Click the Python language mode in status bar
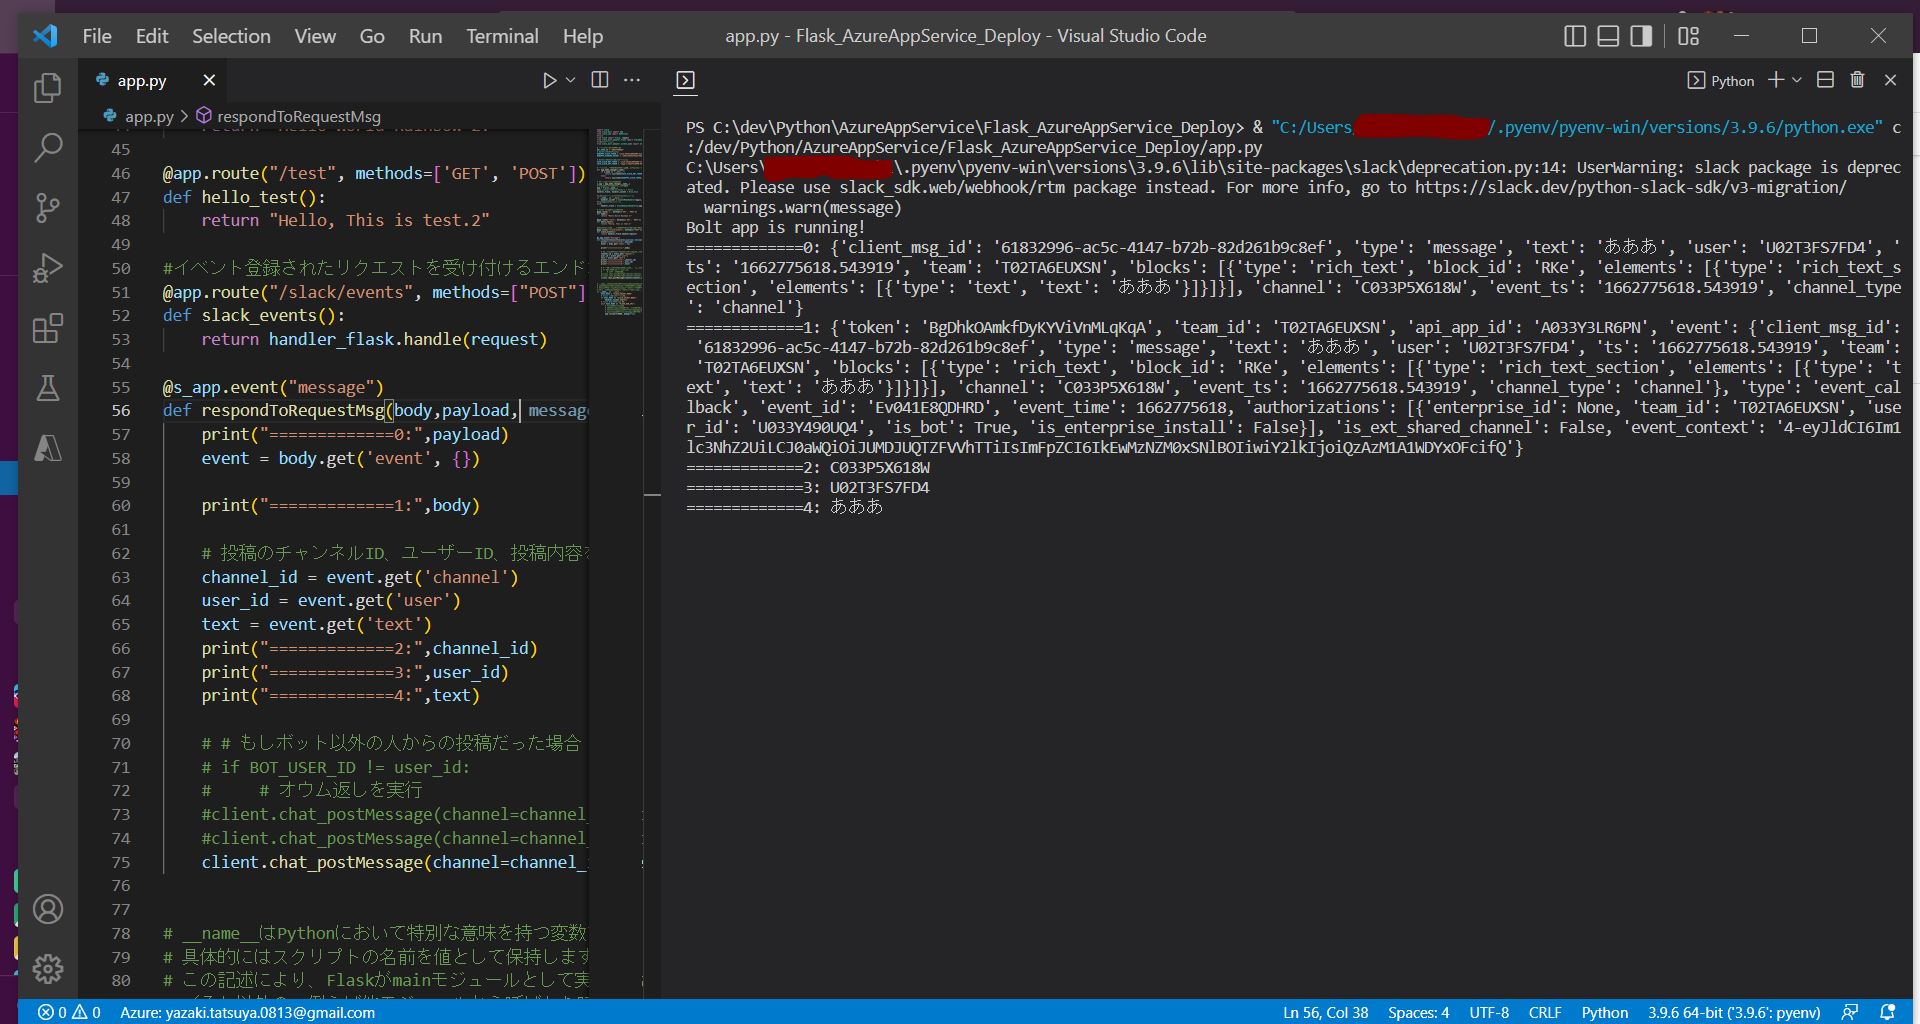 (1604, 1012)
